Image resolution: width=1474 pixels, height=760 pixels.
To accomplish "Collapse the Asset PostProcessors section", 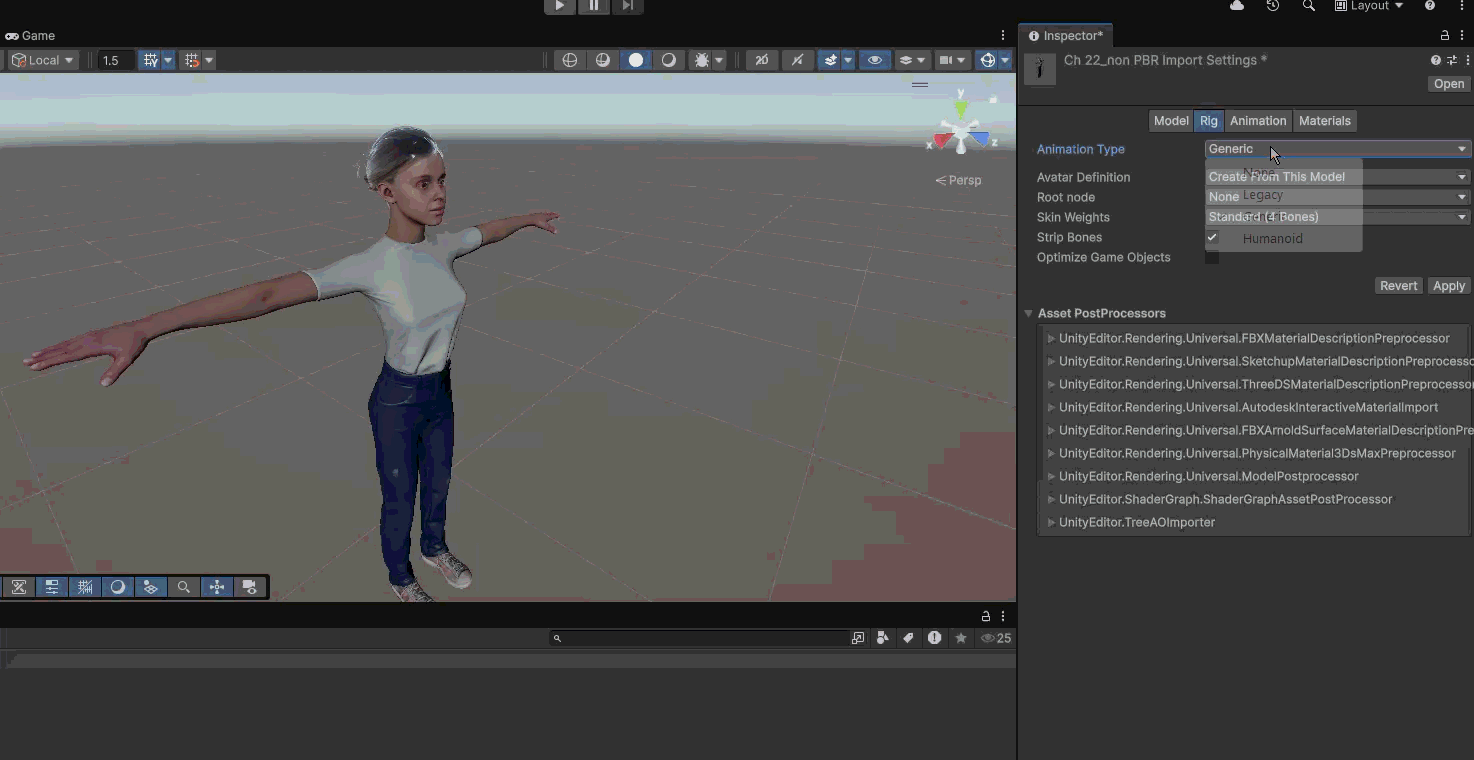I will [1028, 313].
